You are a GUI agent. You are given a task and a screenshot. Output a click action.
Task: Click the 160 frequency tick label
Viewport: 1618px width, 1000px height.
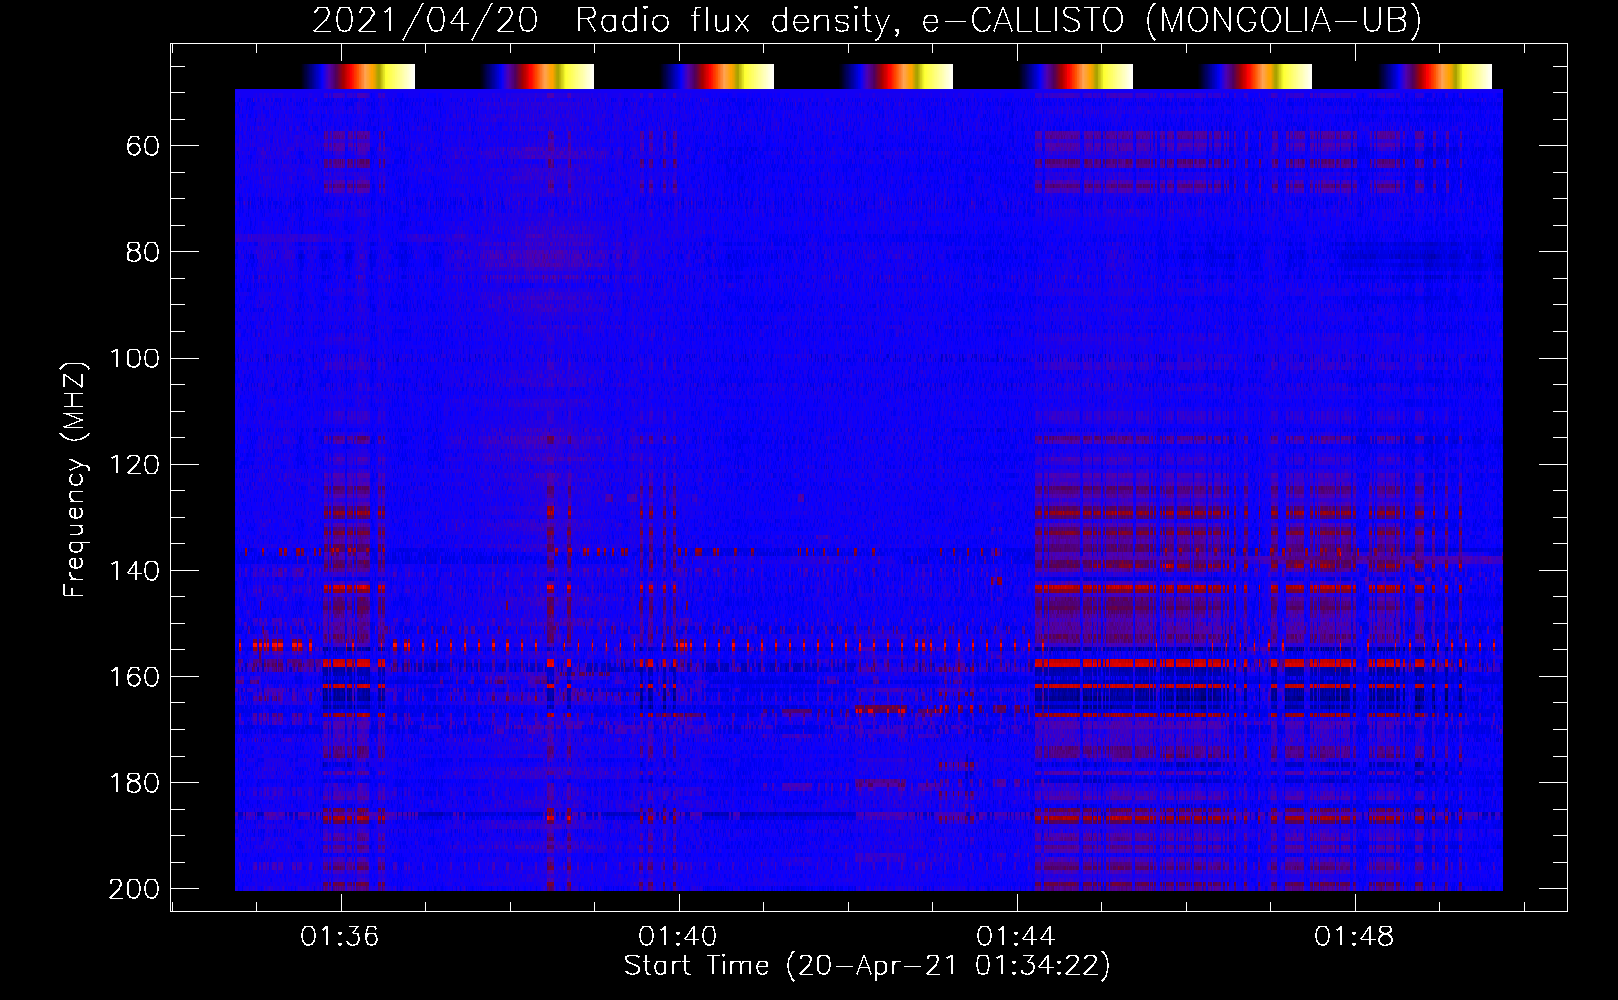pyautogui.click(x=134, y=676)
